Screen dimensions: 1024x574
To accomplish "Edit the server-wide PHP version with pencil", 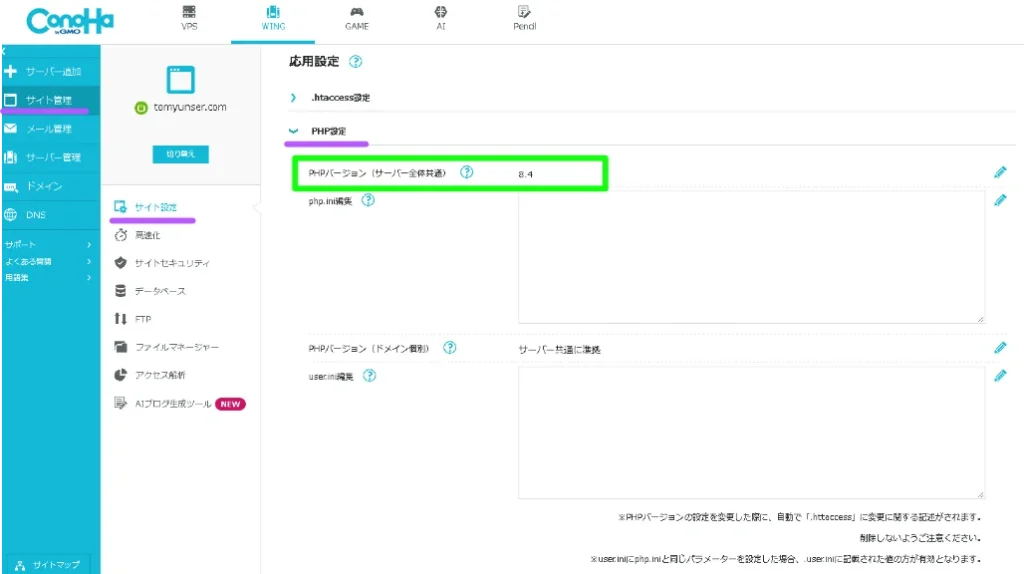I will (x=1000, y=172).
